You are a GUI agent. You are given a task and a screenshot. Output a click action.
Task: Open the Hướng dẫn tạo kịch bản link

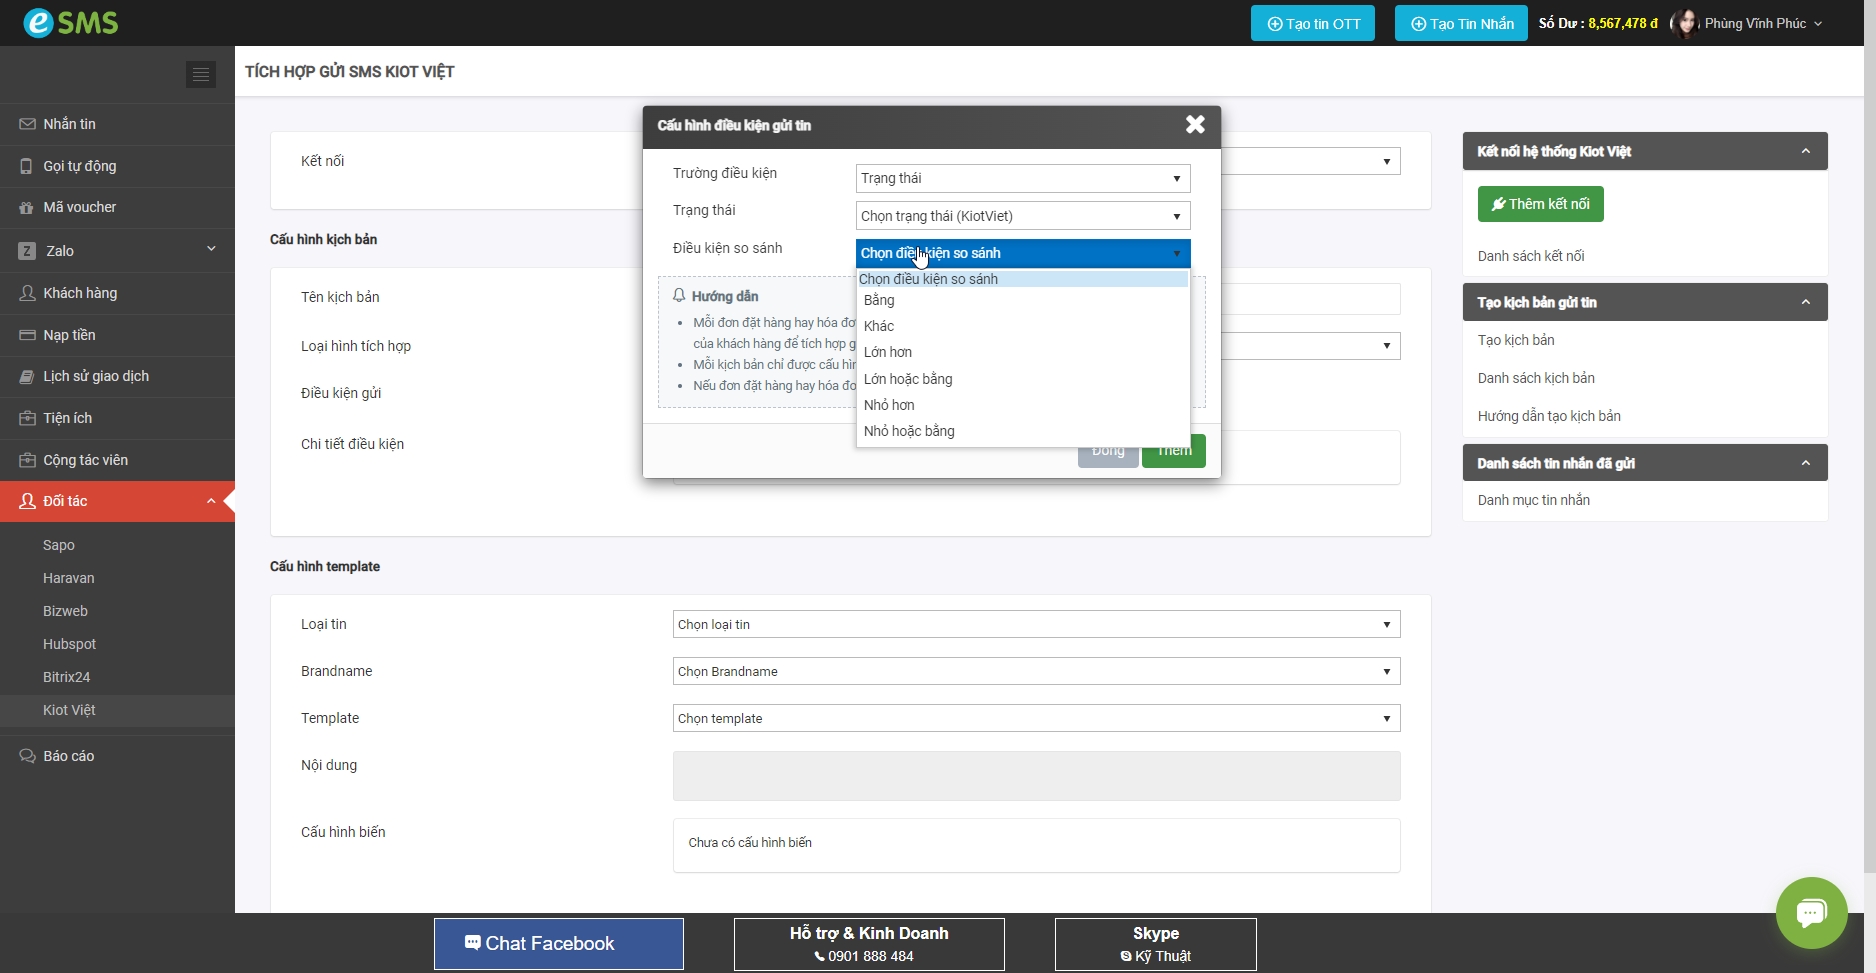pyautogui.click(x=1549, y=416)
